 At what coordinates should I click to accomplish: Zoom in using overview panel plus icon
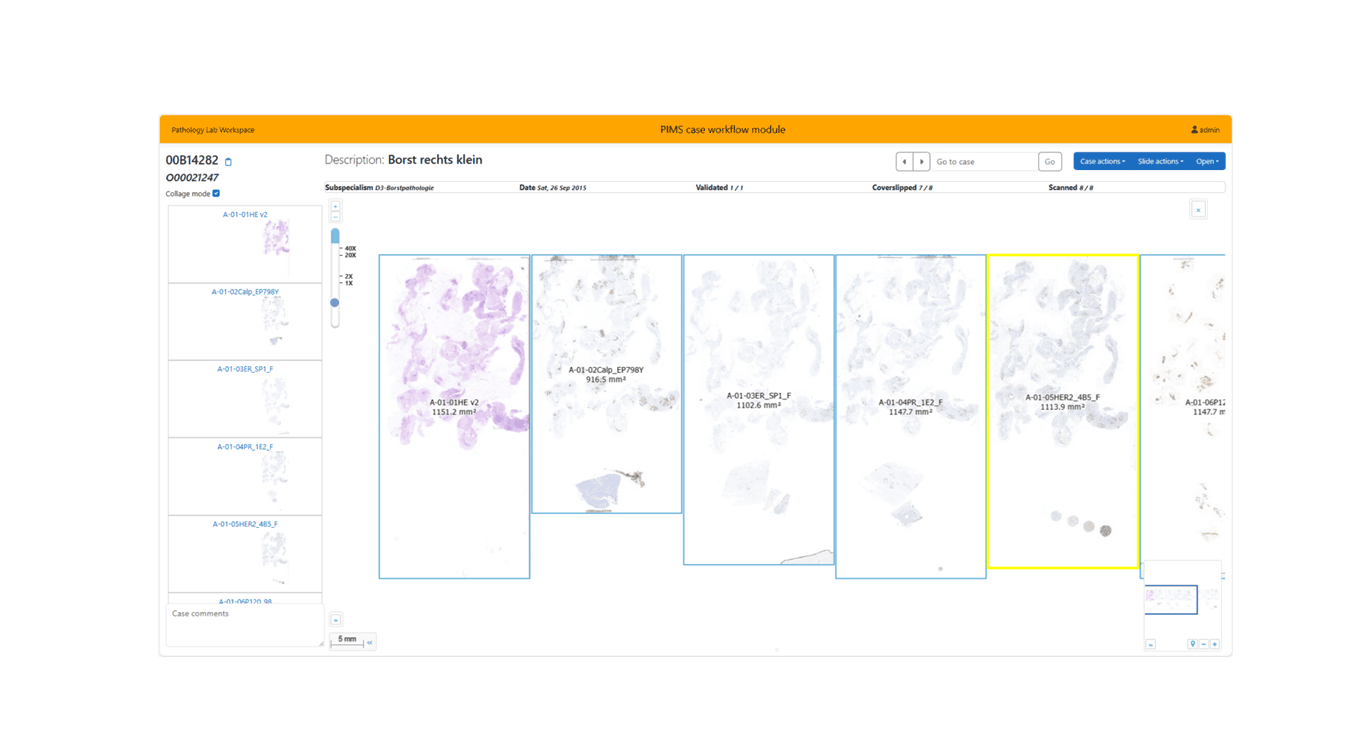coord(1215,644)
